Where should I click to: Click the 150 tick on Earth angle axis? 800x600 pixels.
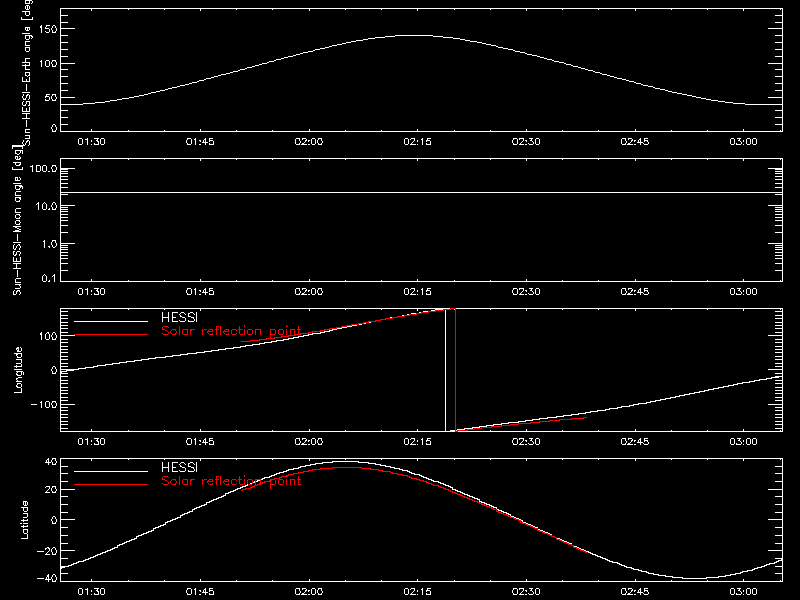tap(47, 29)
